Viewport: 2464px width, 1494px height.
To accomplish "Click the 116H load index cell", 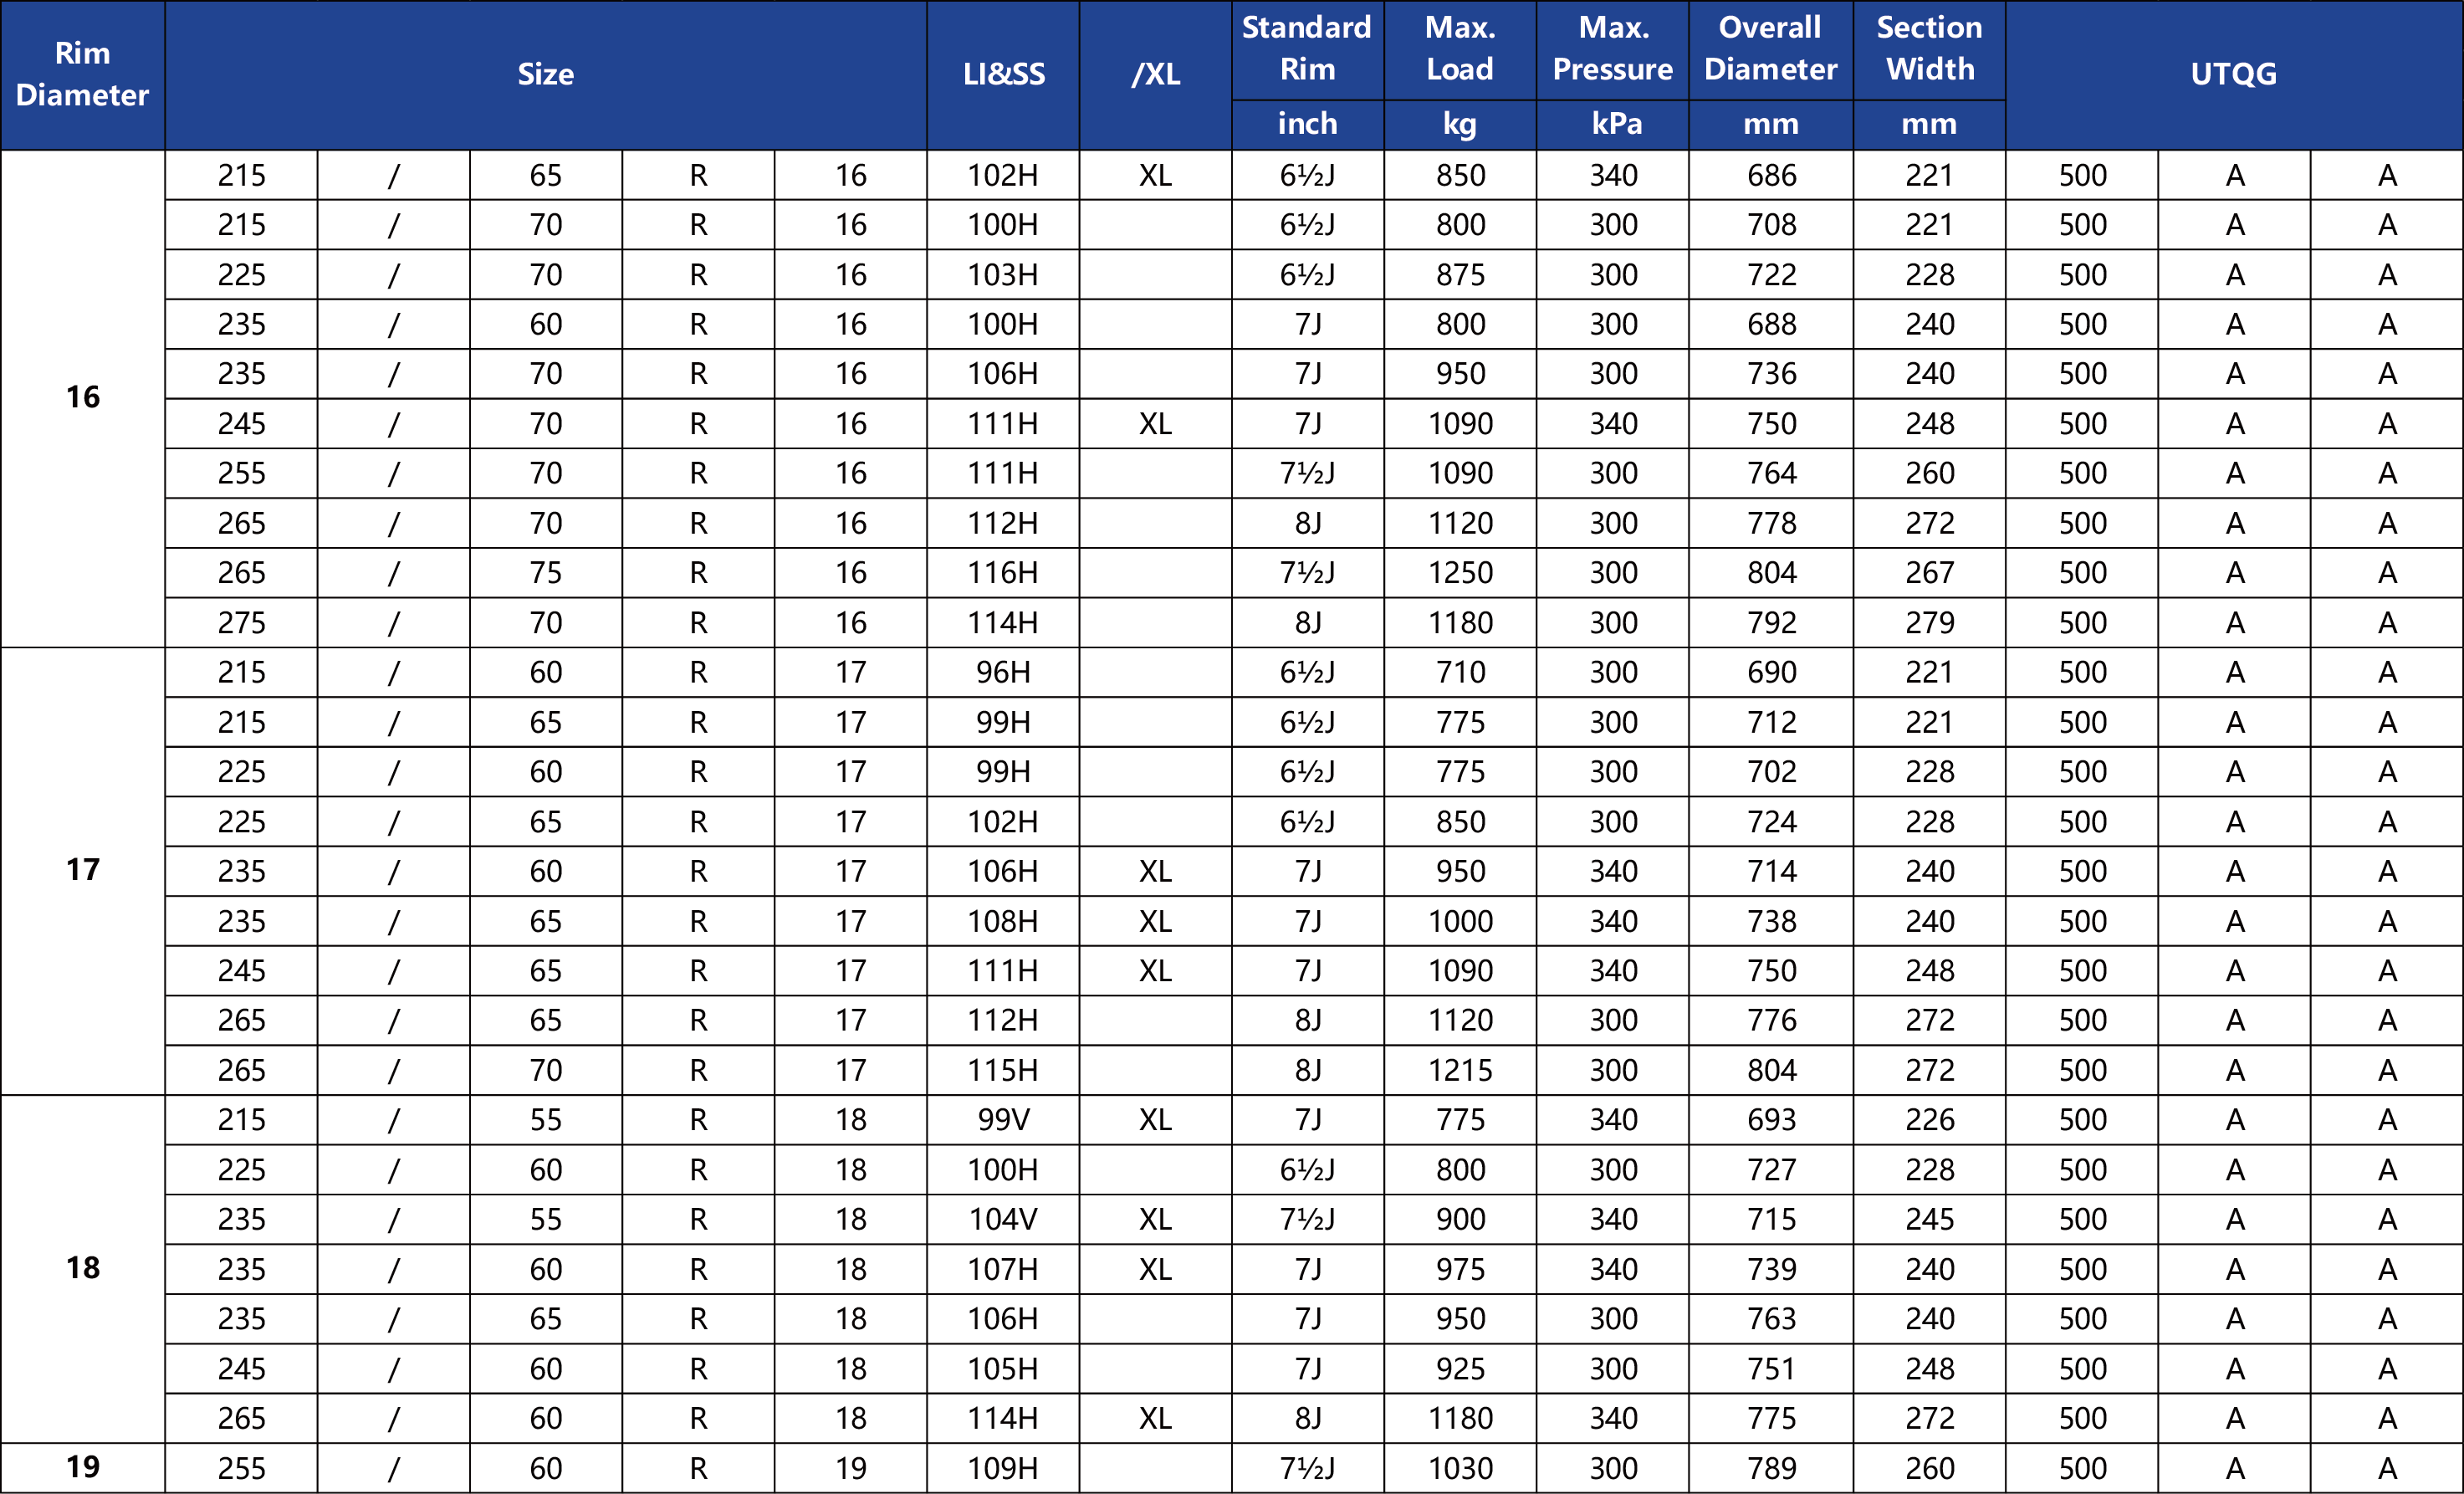I will (x=1003, y=573).
